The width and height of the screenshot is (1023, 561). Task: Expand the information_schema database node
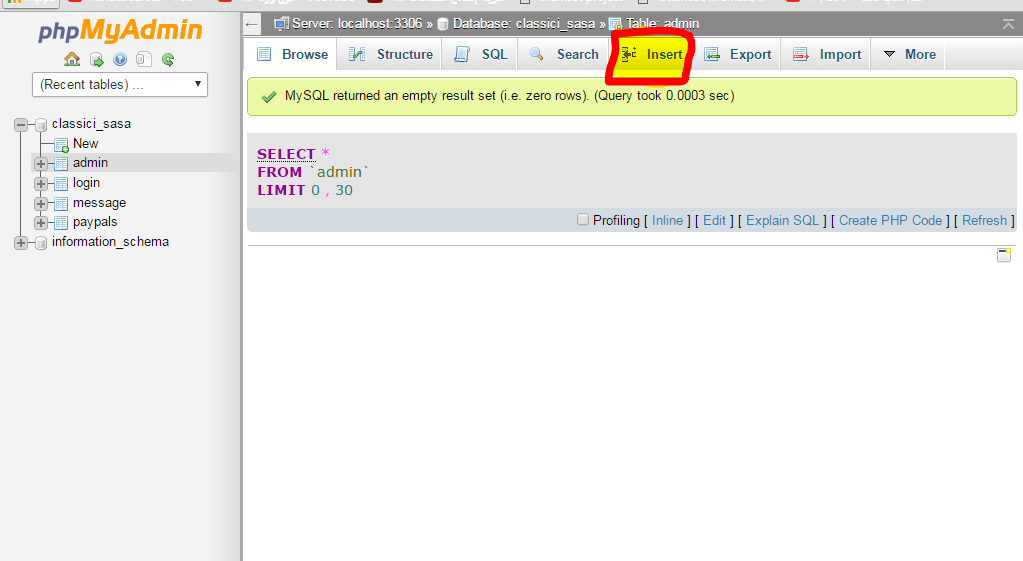pyautogui.click(x=21, y=243)
